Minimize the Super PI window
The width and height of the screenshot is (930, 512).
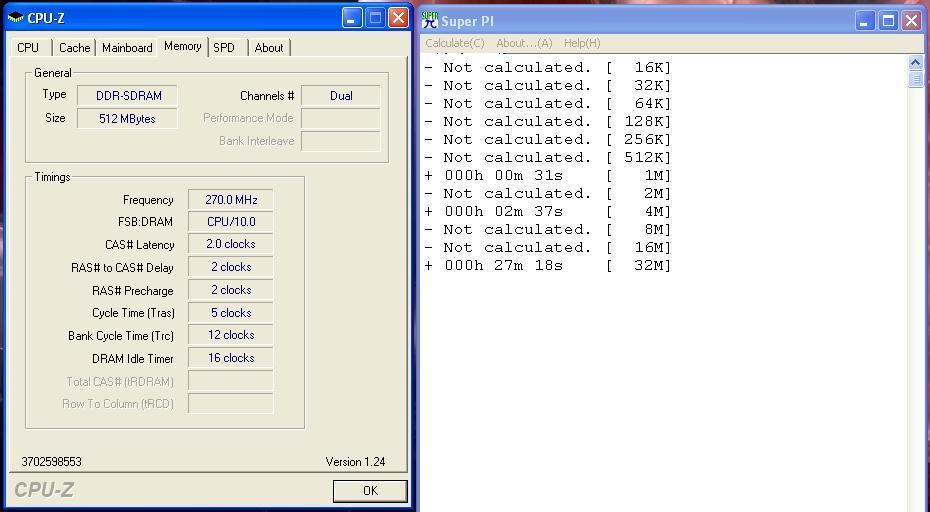point(865,21)
